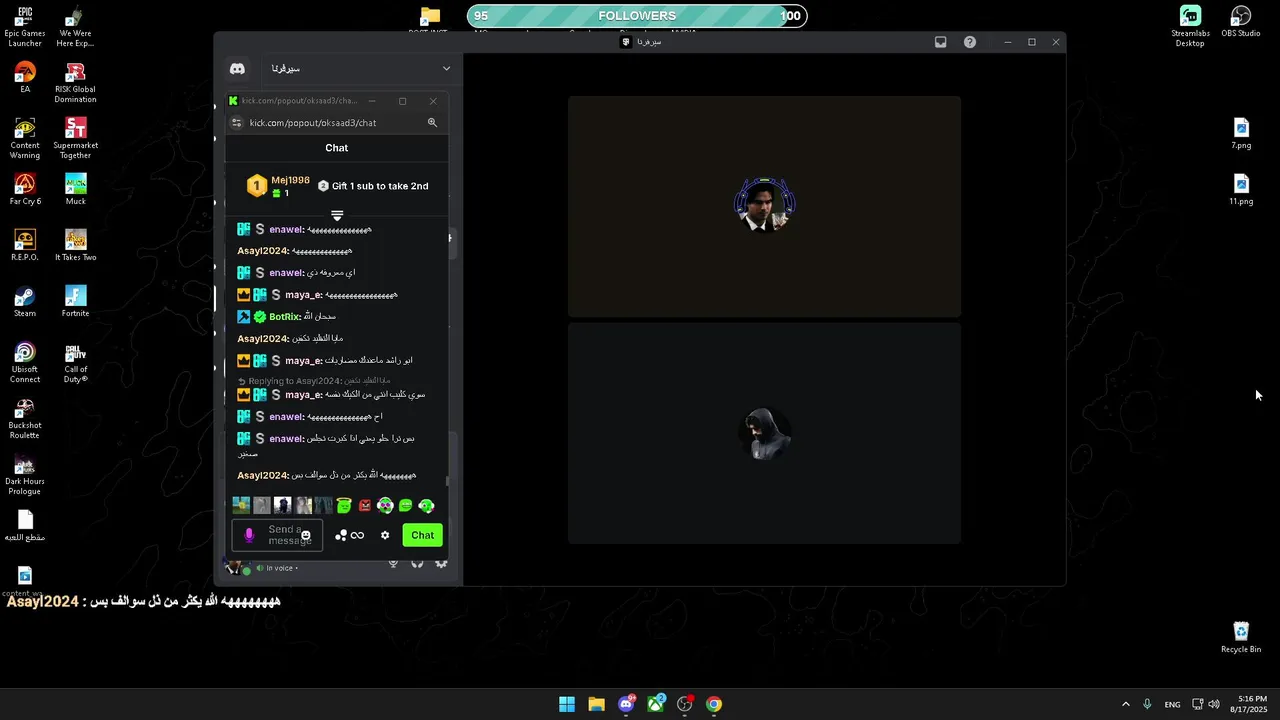Select sunflower emote thumbnail

[x=241, y=506]
